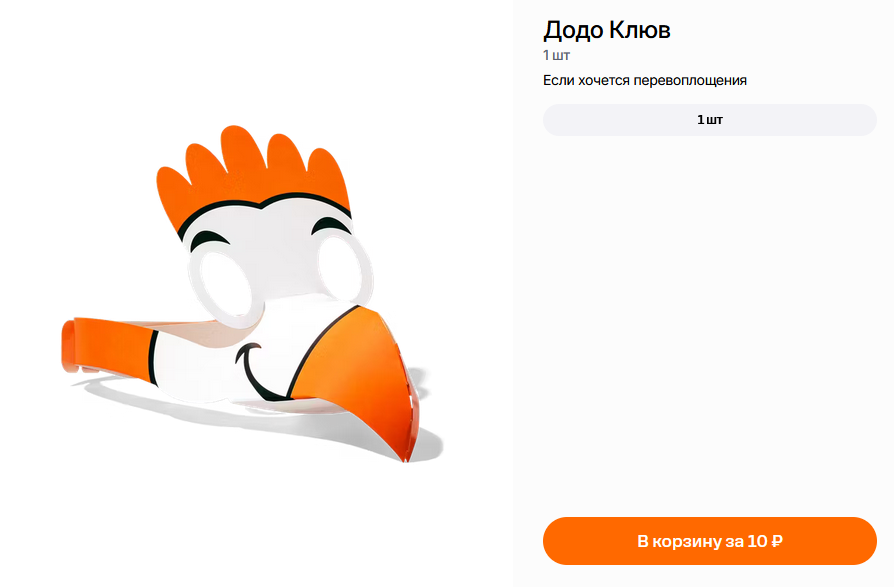Open the Dodo beak mask product photo
894x587 pixels.
tap(251, 294)
